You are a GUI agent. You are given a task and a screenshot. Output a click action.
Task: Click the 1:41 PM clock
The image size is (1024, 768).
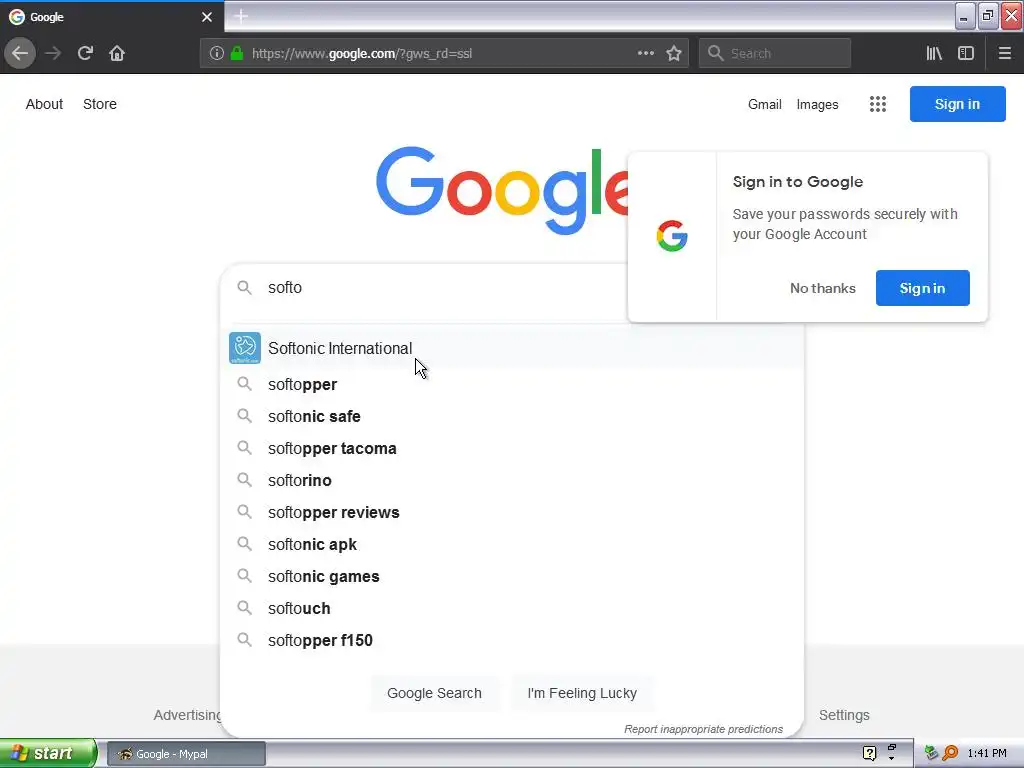click(x=987, y=753)
